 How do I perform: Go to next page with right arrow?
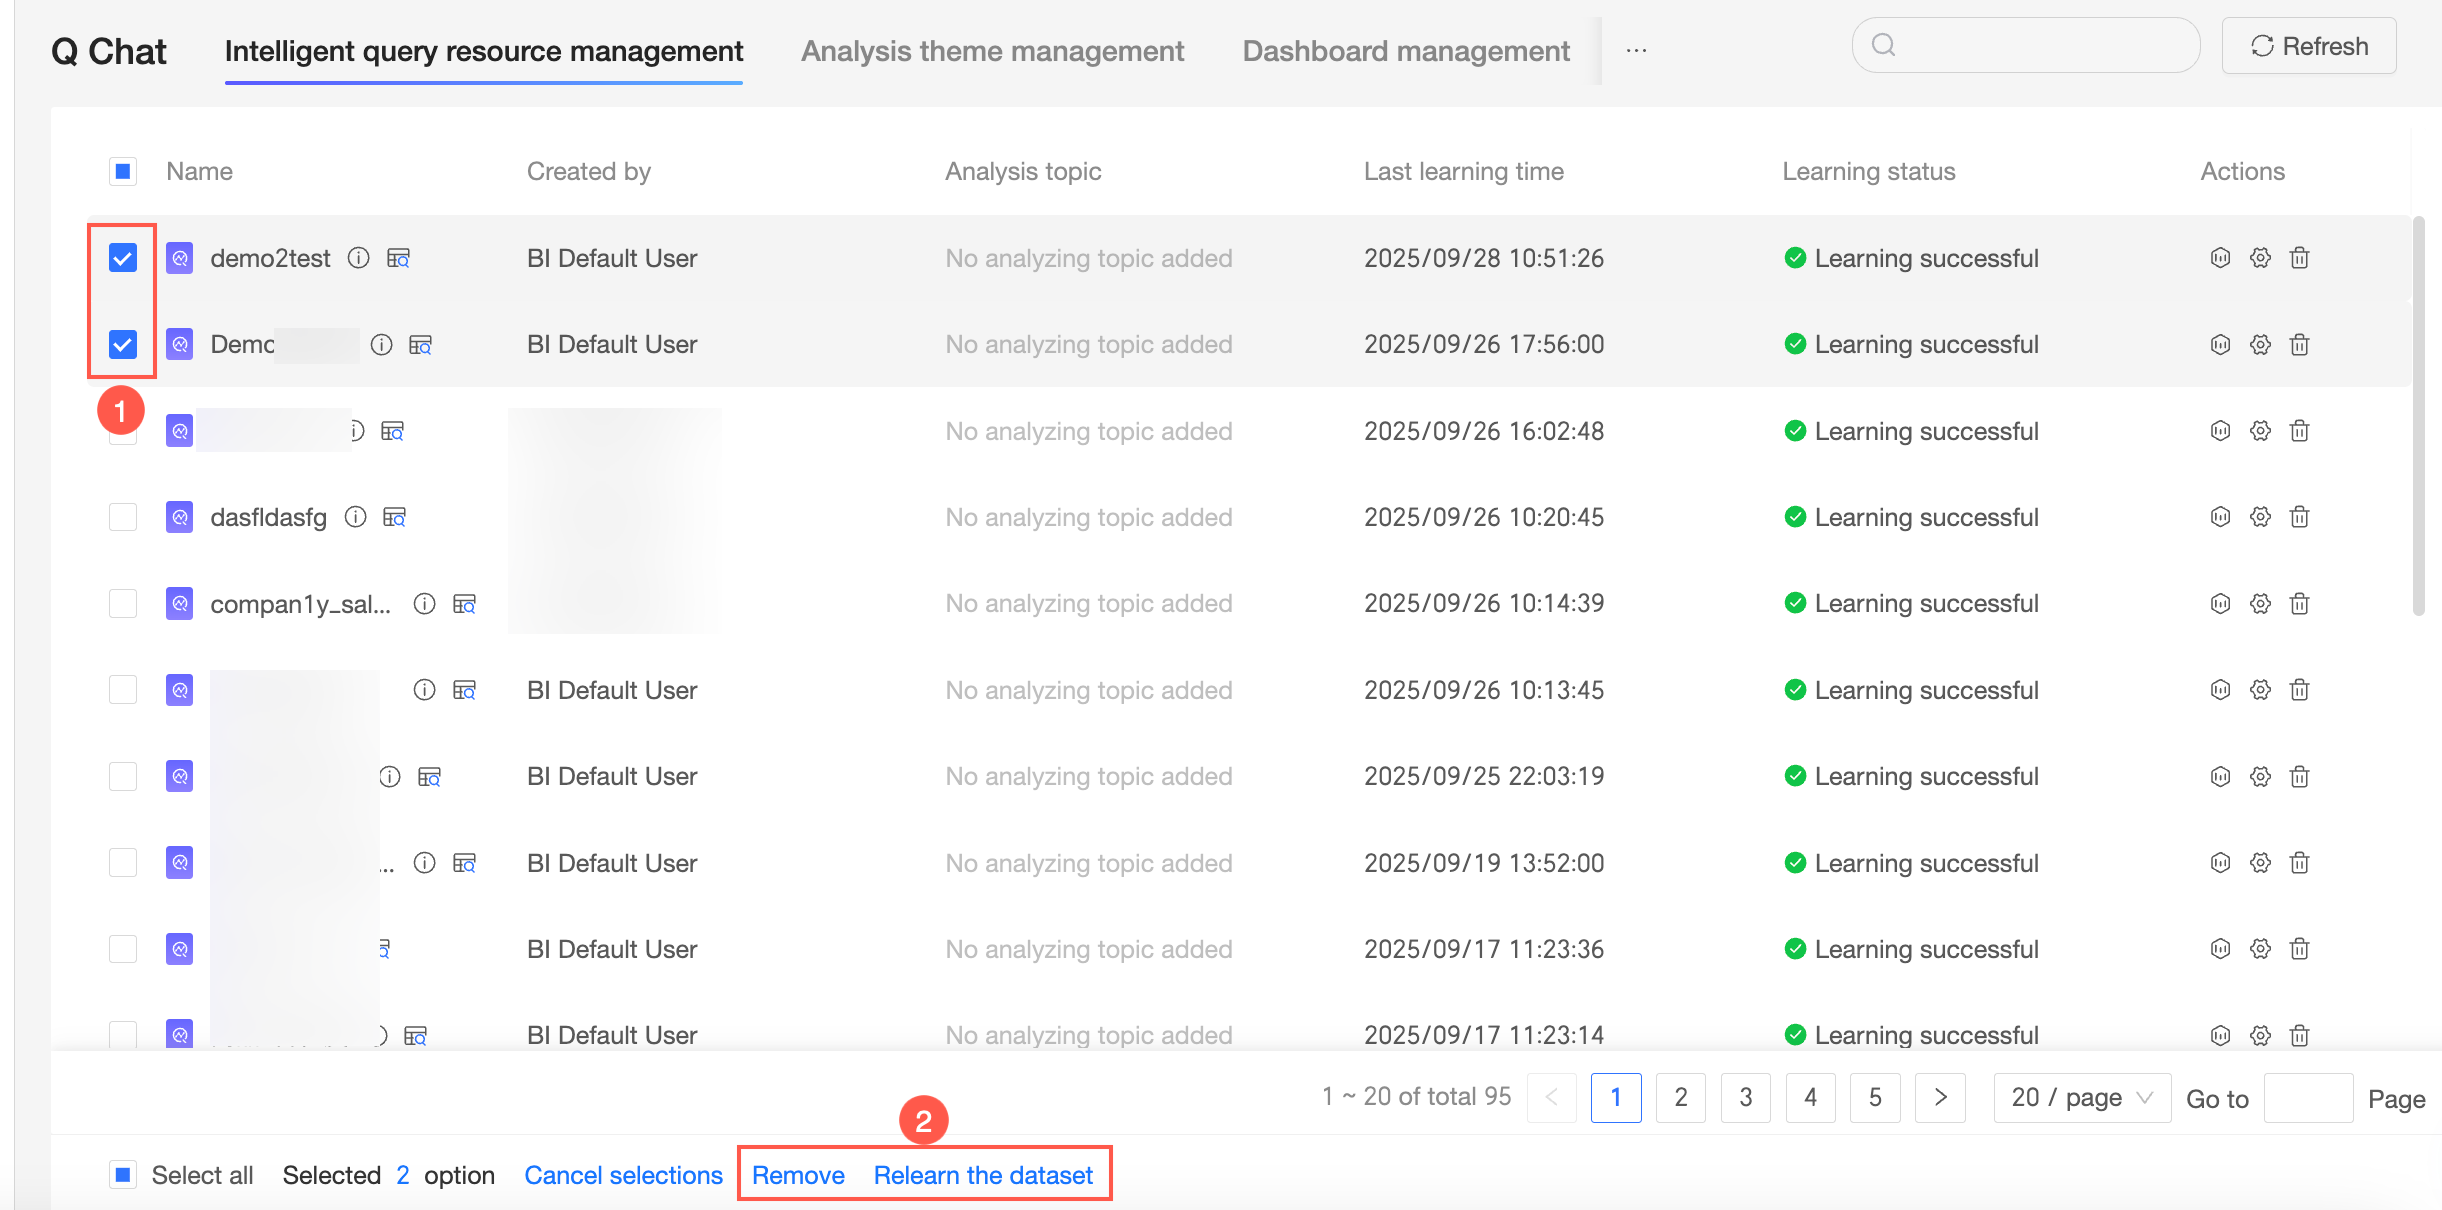pyautogui.click(x=1940, y=1098)
